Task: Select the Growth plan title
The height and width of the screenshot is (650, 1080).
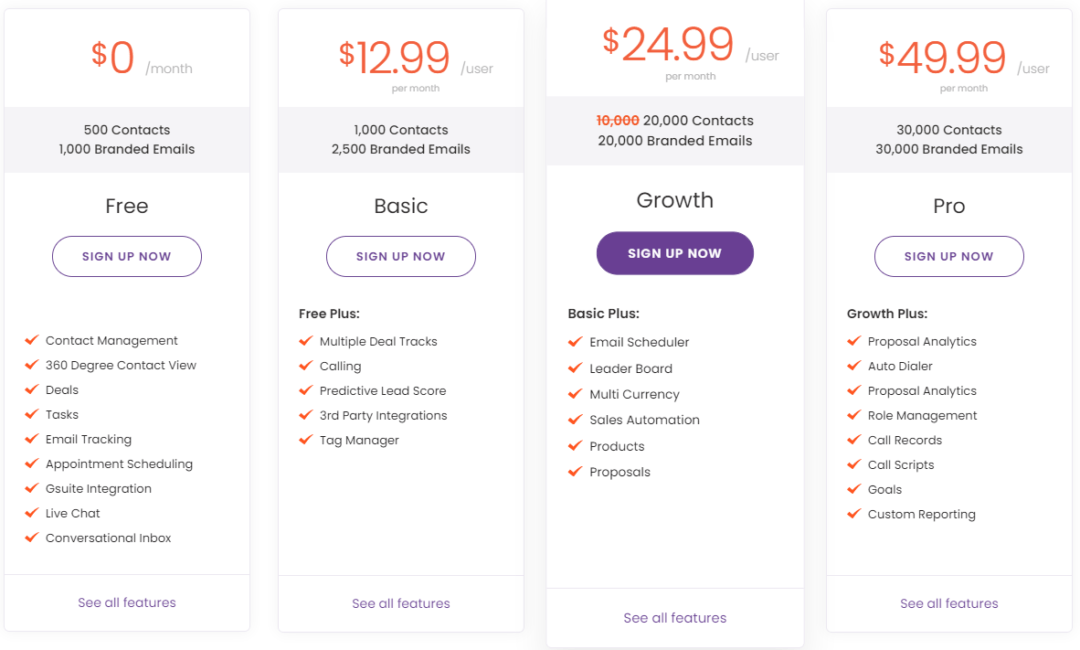Action: pos(674,200)
